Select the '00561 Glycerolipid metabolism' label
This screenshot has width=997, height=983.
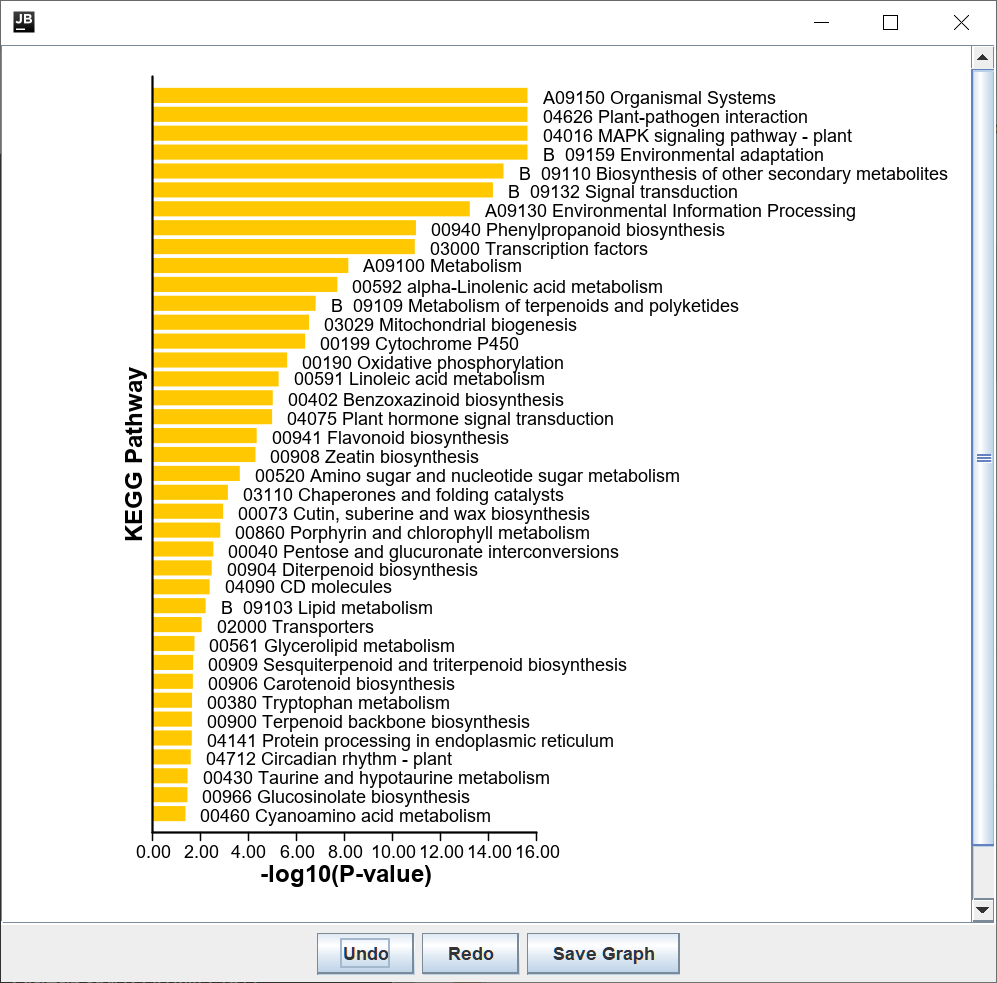(x=332, y=646)
